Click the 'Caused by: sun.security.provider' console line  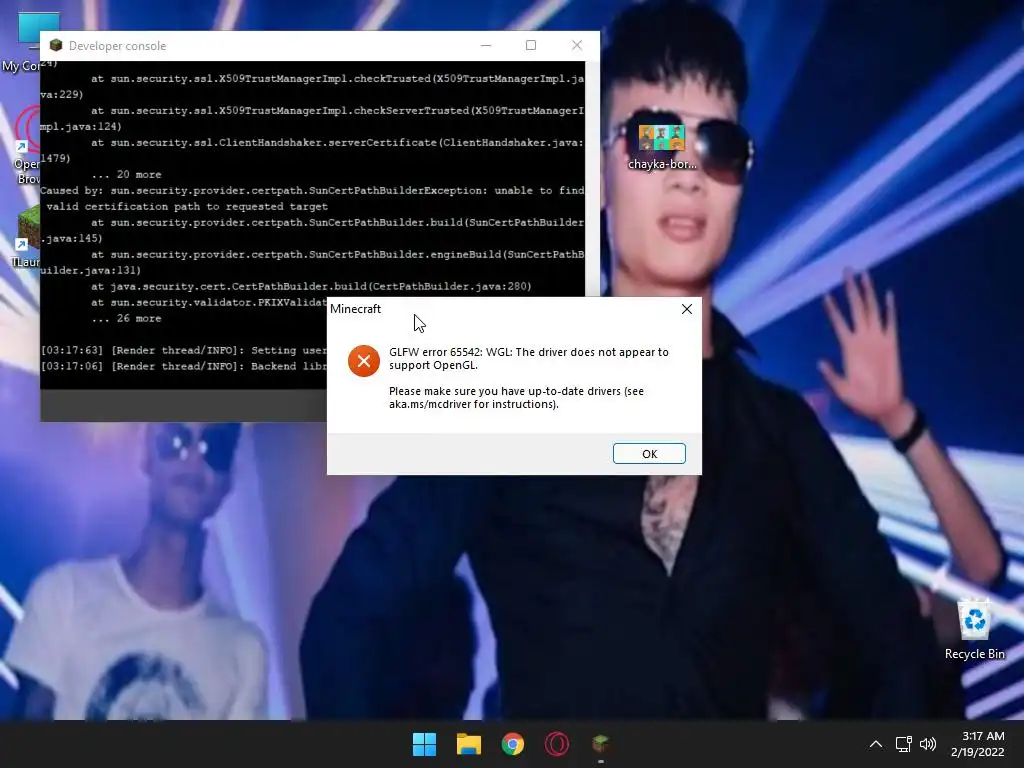click(x=312, y=199)
